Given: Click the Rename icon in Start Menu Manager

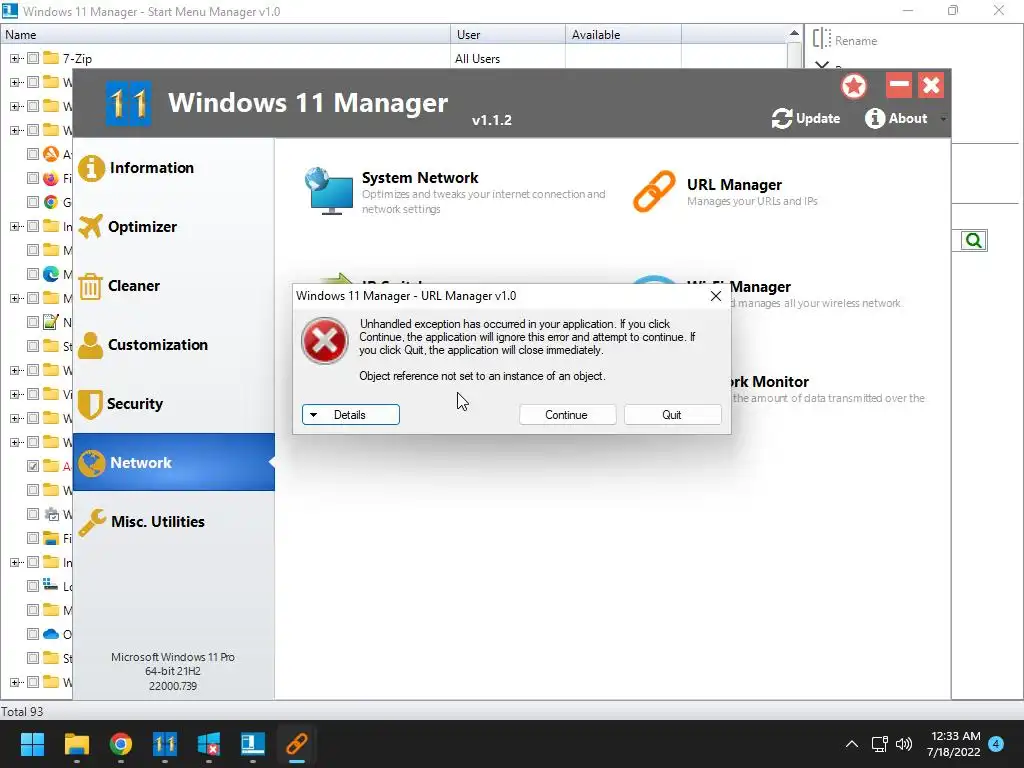Looking at the screenshot, I should coord(822,39).
